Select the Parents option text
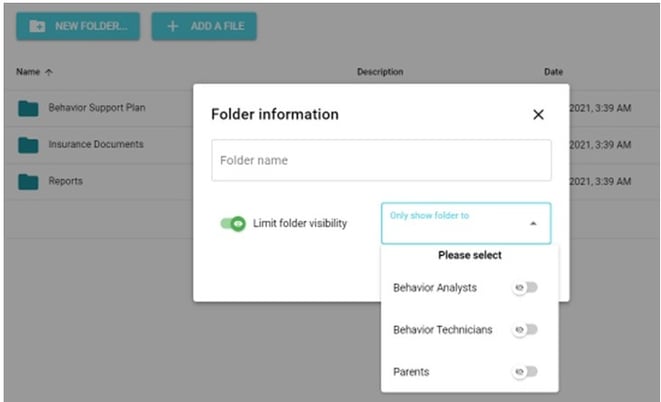The height and width of the screenshot is (402, 661). pyautogui.click(x=411, y=372)
